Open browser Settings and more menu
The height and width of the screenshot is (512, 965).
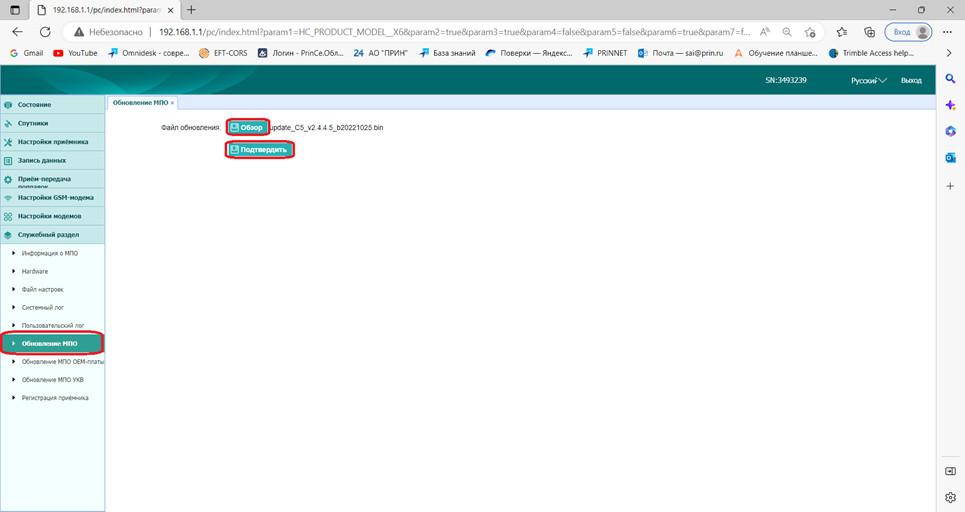(x=947, y=32)
